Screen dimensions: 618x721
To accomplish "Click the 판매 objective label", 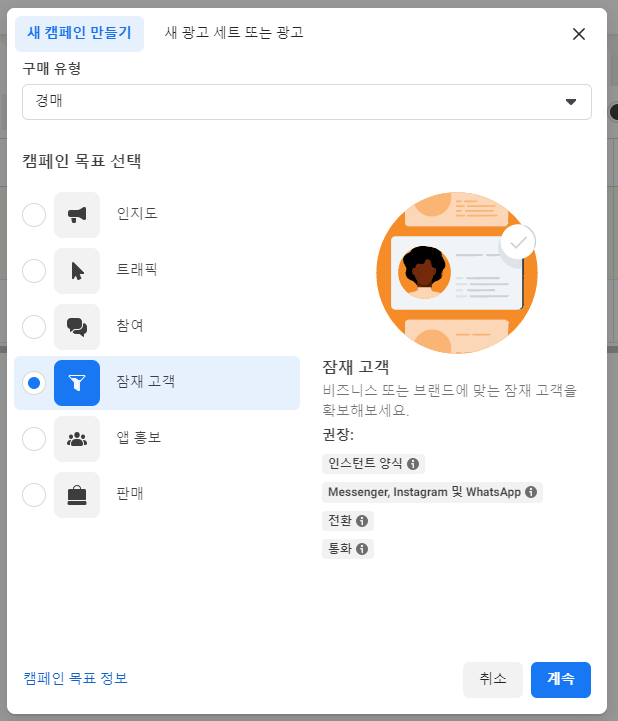I will click(130, 494).
